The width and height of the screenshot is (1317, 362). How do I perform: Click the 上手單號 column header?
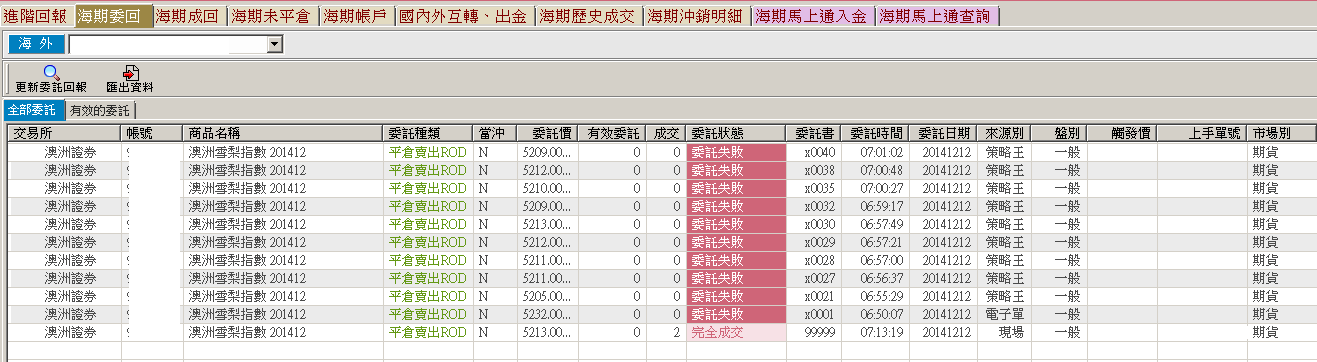[x=1202, y=133]
